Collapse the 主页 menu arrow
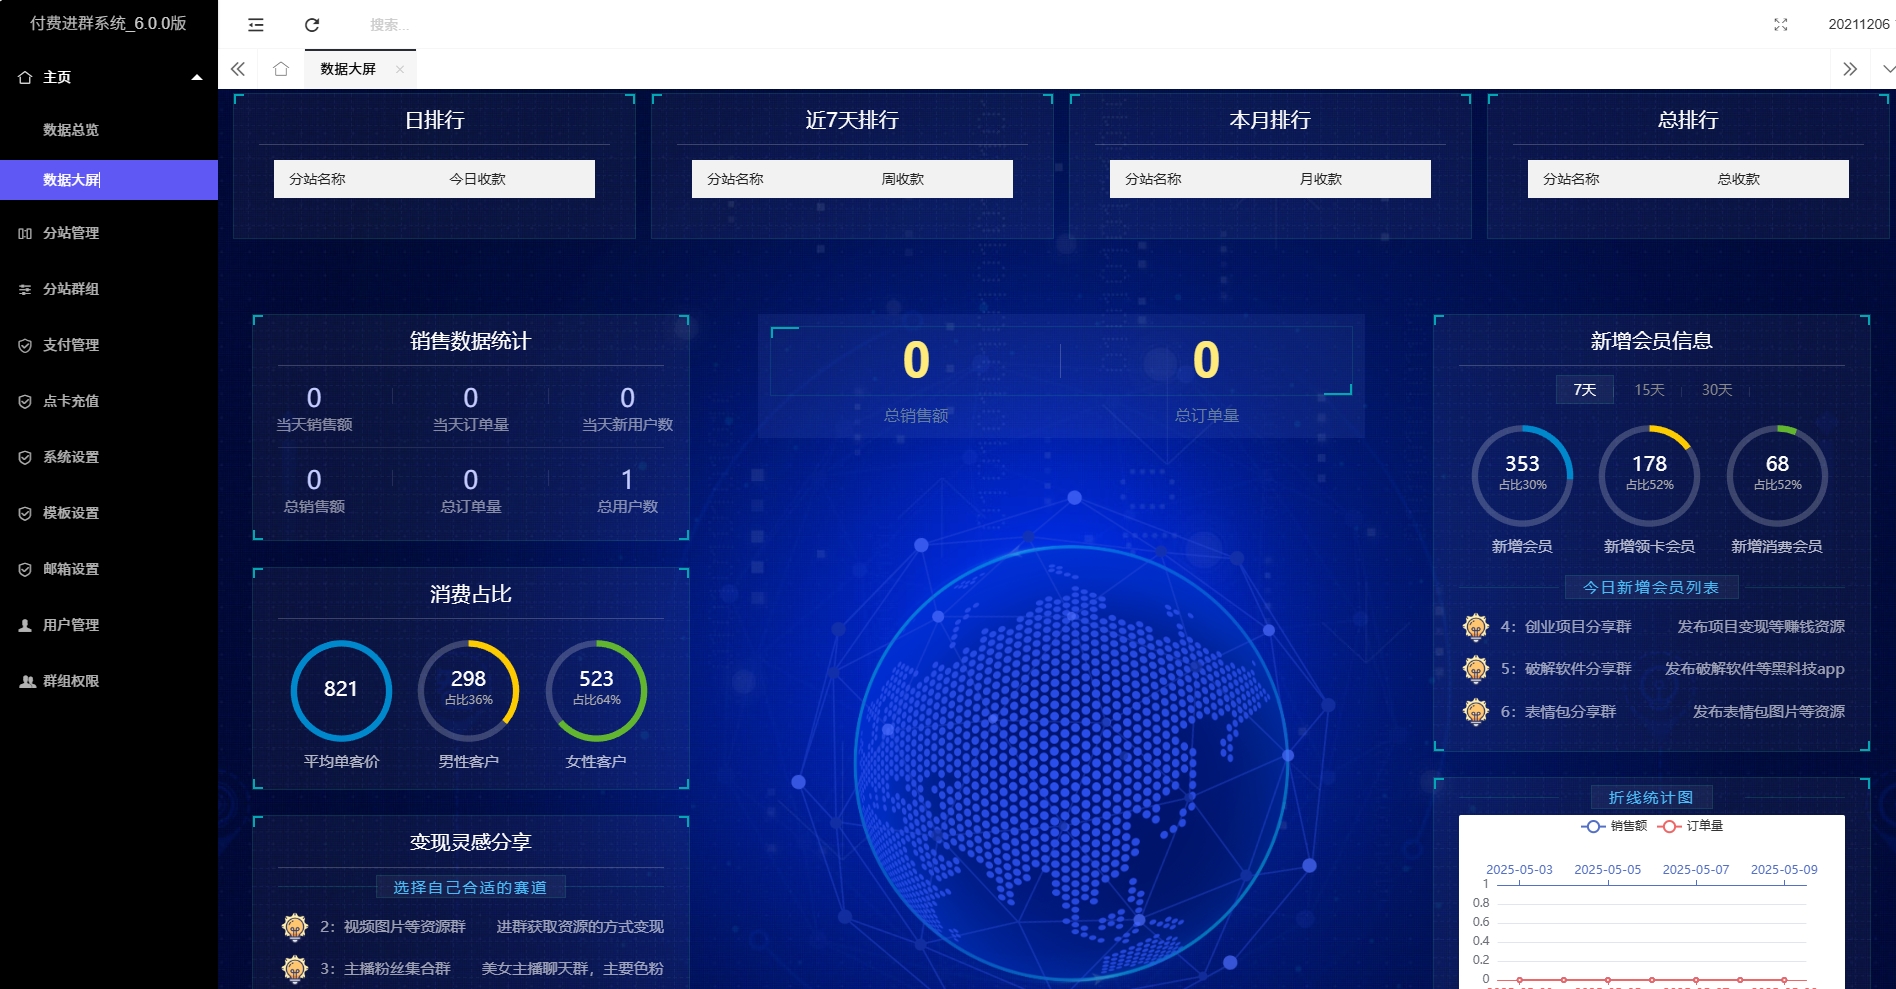Image resolution: width=1896 pixels, height=989 pixels. pos(197,77)
